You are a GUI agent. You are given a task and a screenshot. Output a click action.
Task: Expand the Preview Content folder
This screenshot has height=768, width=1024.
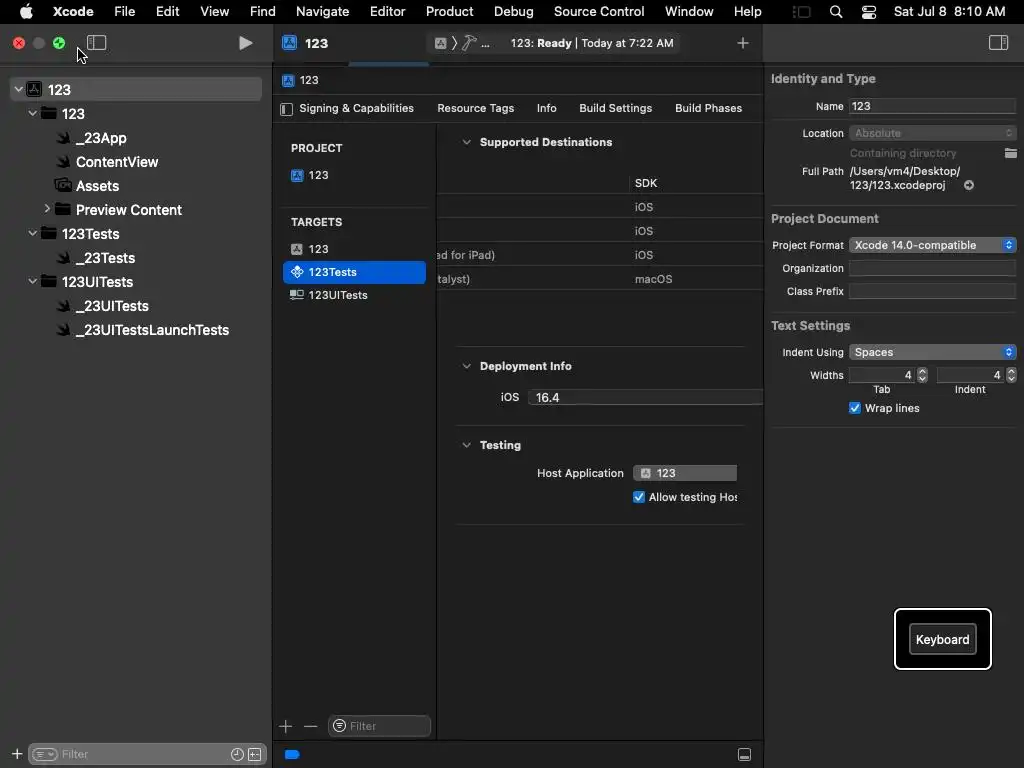46,209
